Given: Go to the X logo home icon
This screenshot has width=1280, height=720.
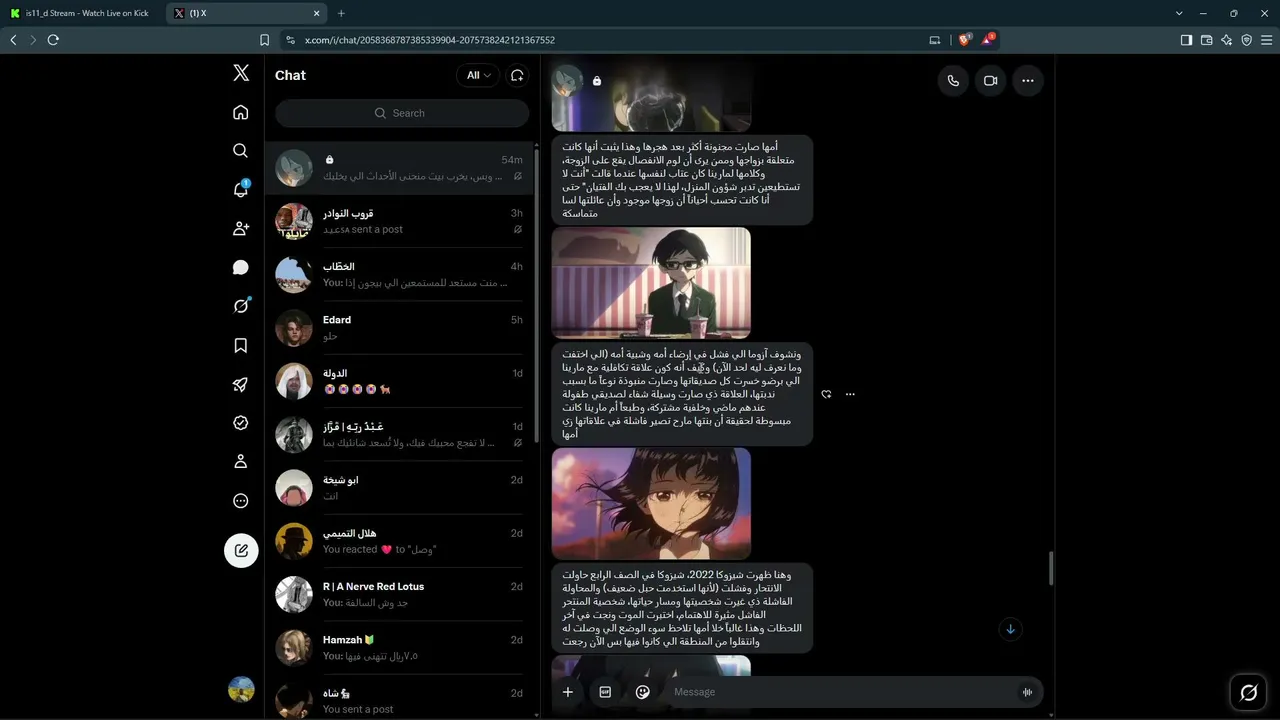Looking at the screenshot, I should pos(241,73).
